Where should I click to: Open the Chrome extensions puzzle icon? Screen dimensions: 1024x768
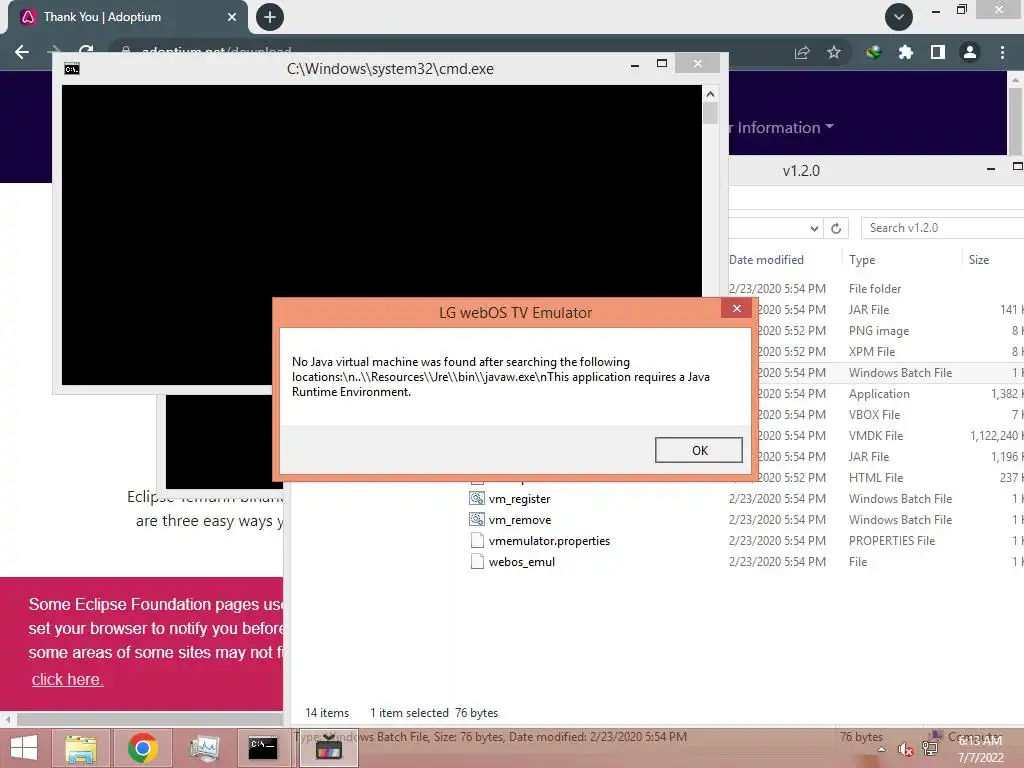coord(906,52)
